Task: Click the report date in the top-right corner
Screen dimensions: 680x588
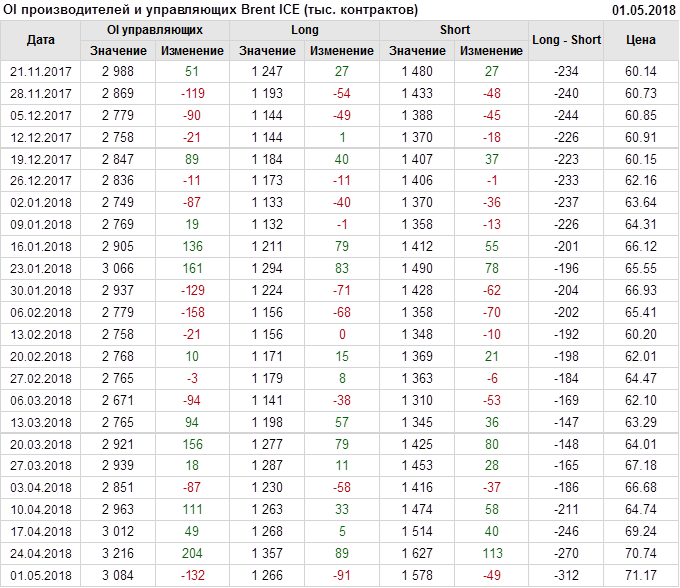Action: (644, 9)
